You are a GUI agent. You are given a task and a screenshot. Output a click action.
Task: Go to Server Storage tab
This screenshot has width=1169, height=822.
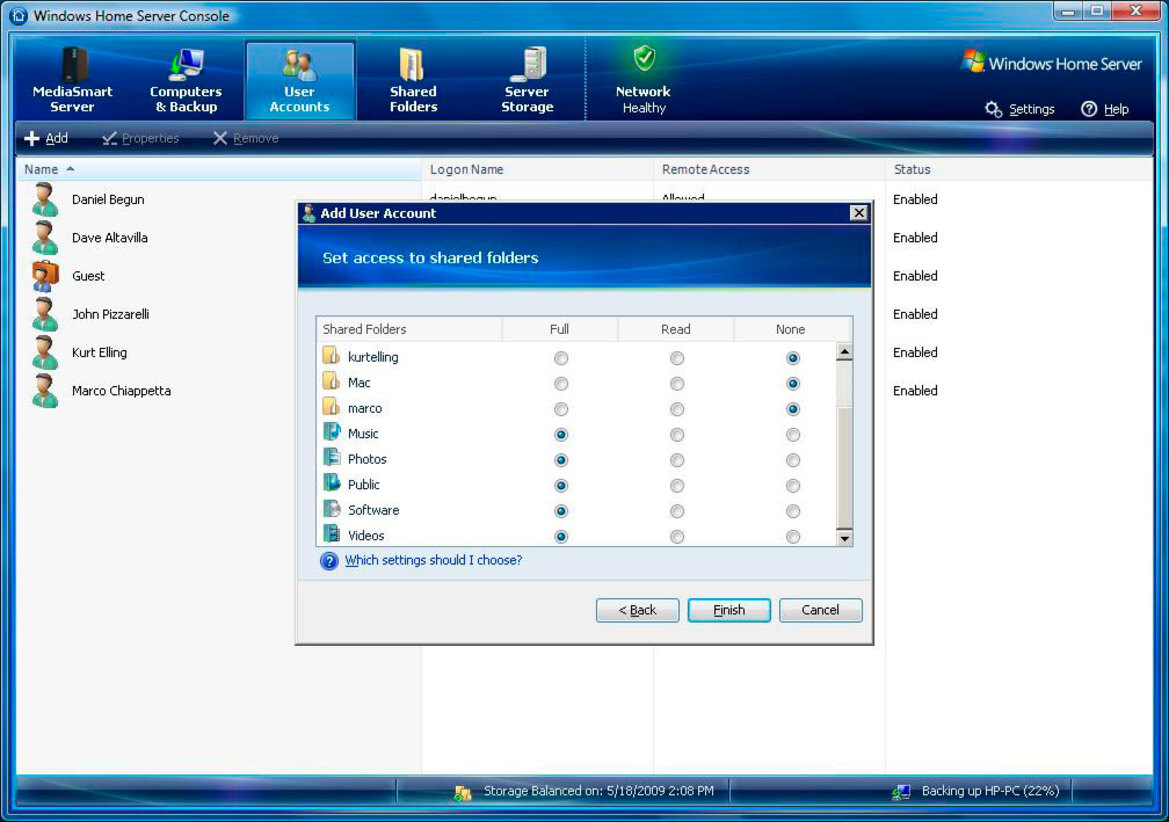click(527, 80)
